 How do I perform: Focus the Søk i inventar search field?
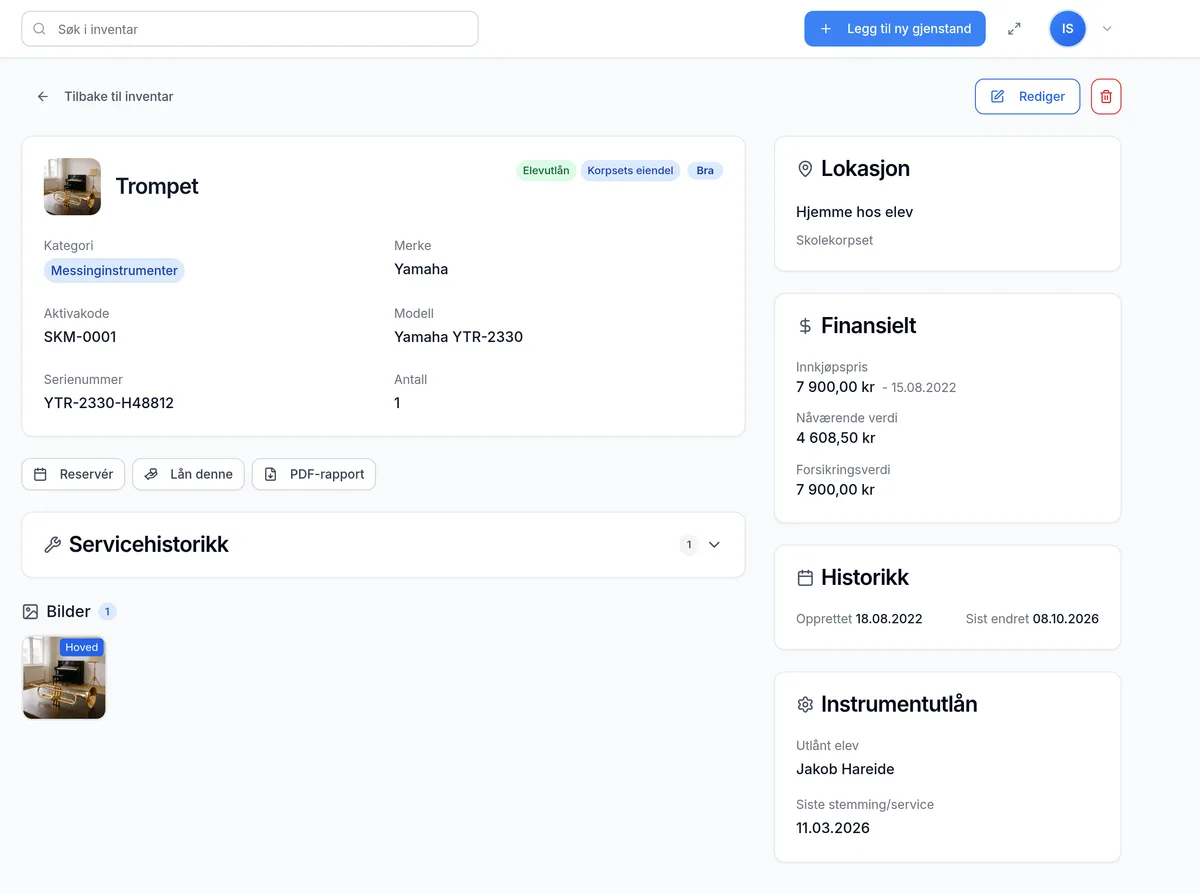coord(250,29)
